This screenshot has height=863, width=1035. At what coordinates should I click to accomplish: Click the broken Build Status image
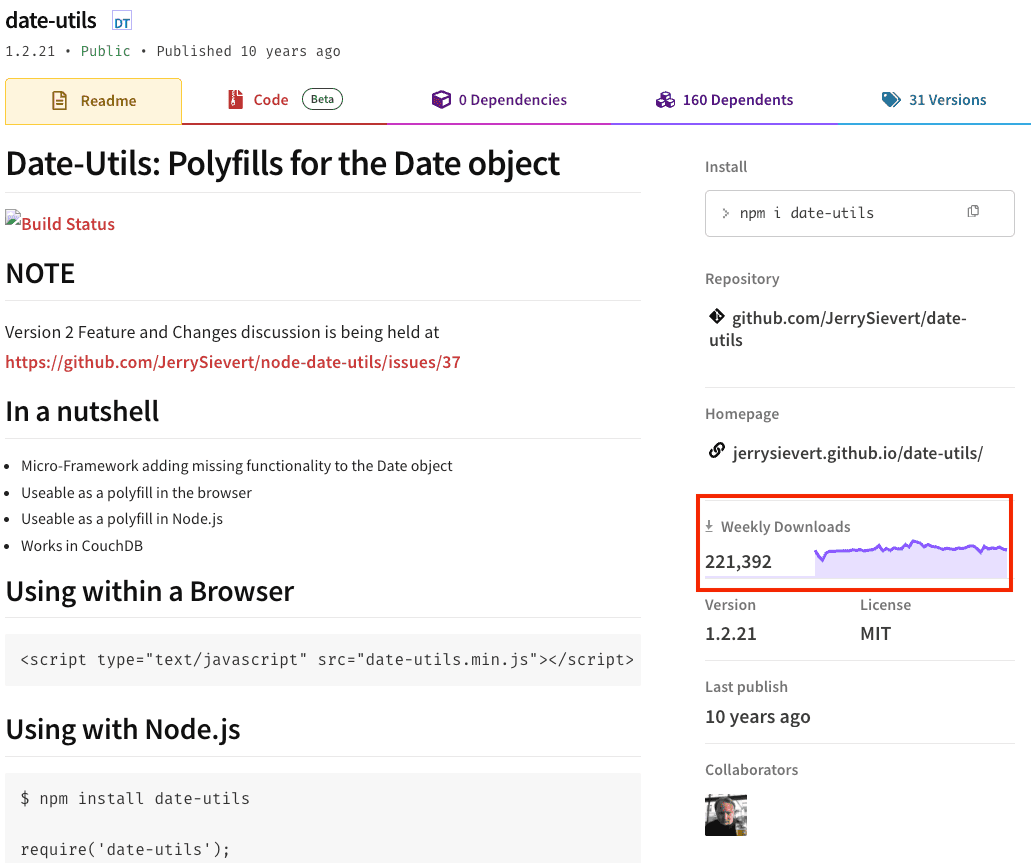60,223
